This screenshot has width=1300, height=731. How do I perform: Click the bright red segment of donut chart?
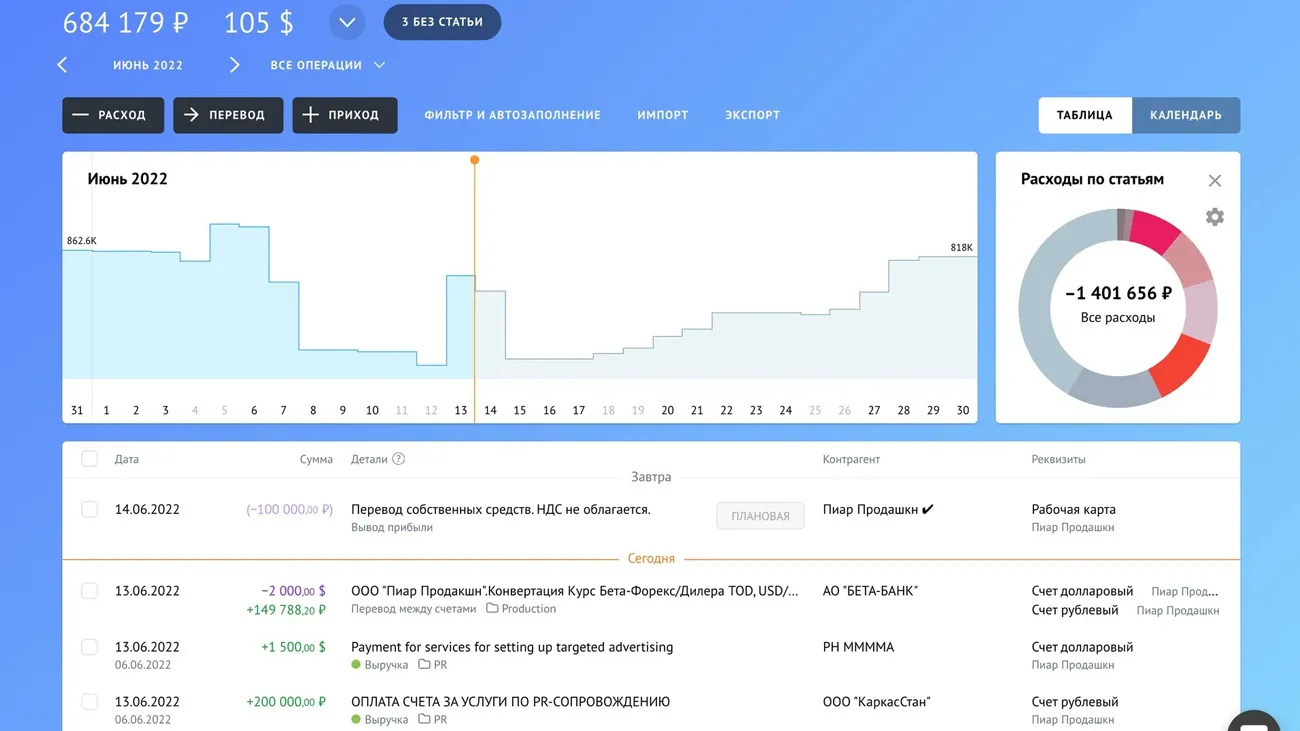click(1180, 364)
